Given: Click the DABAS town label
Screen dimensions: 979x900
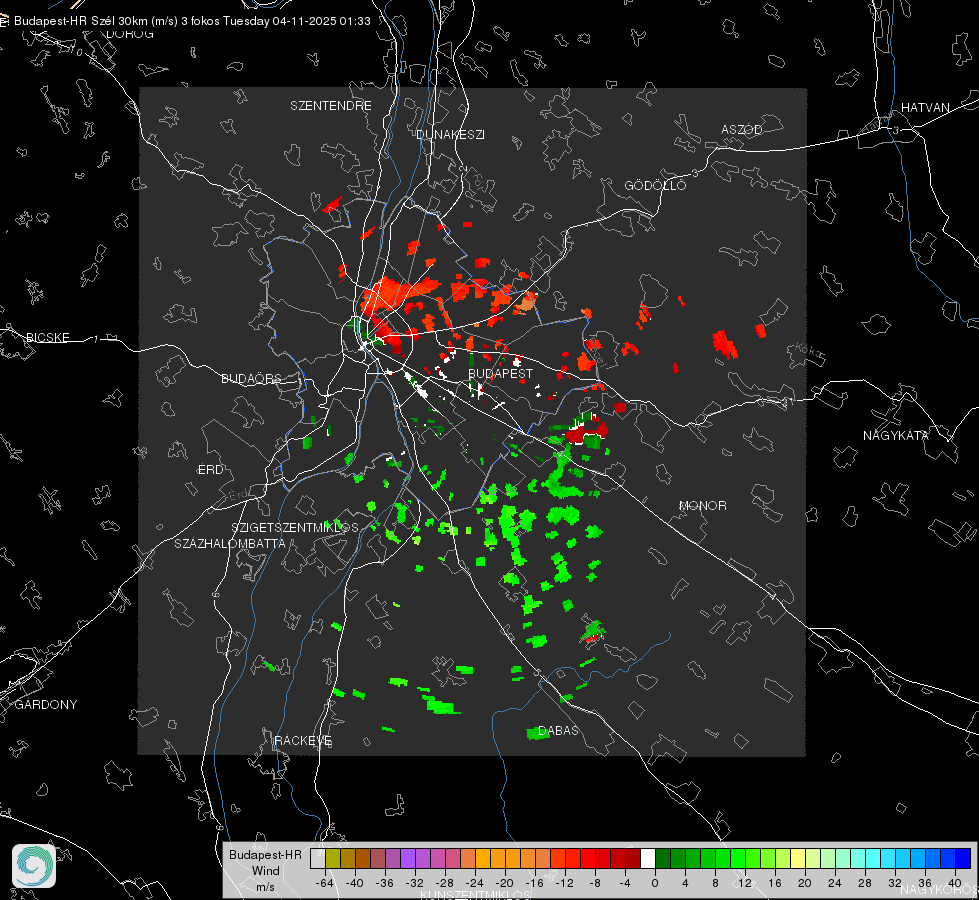Looking at the screenshot, I should [558, 730].
